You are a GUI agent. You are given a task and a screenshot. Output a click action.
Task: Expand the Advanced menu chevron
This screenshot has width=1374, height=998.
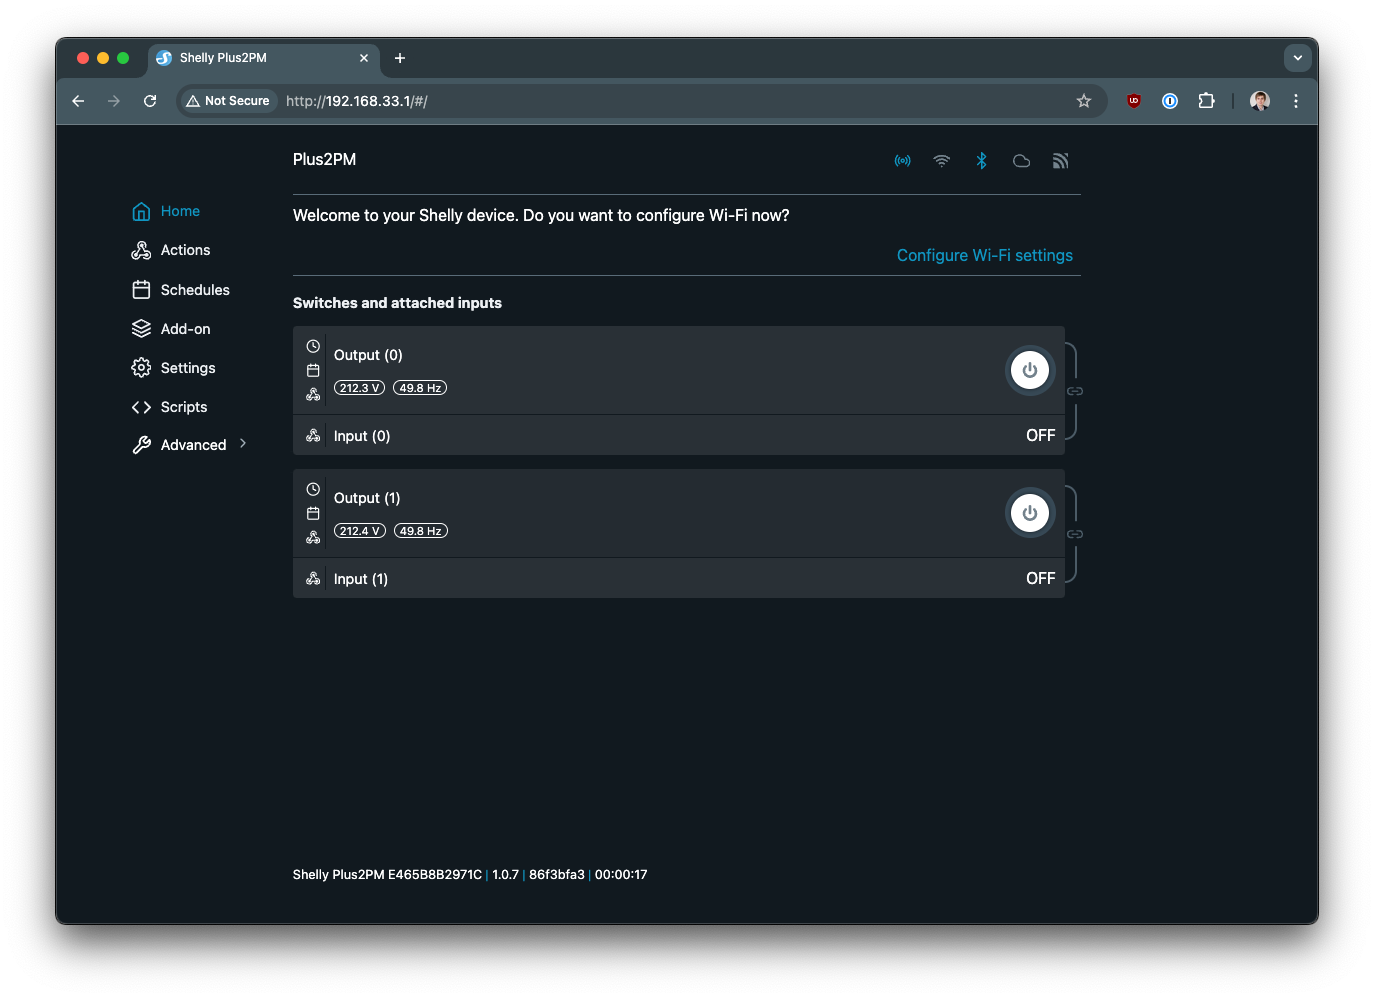point(243,444)
